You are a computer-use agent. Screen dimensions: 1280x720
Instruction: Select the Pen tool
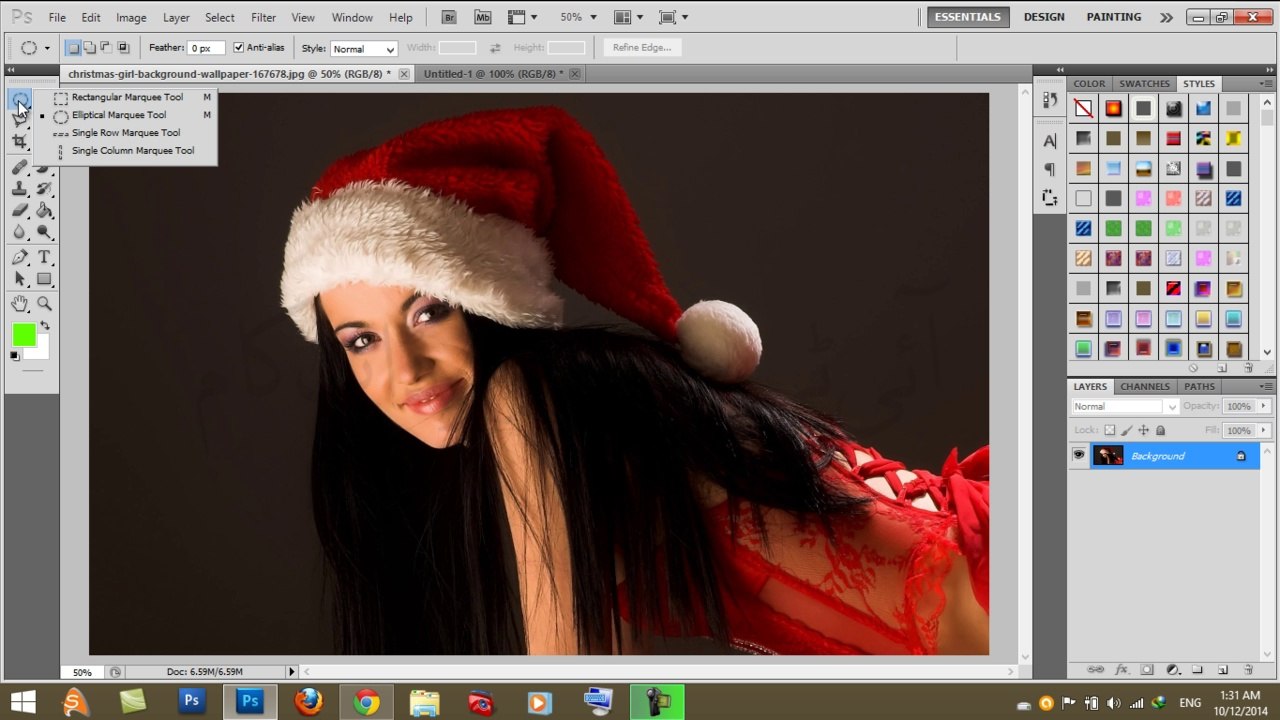coord(20,258)
